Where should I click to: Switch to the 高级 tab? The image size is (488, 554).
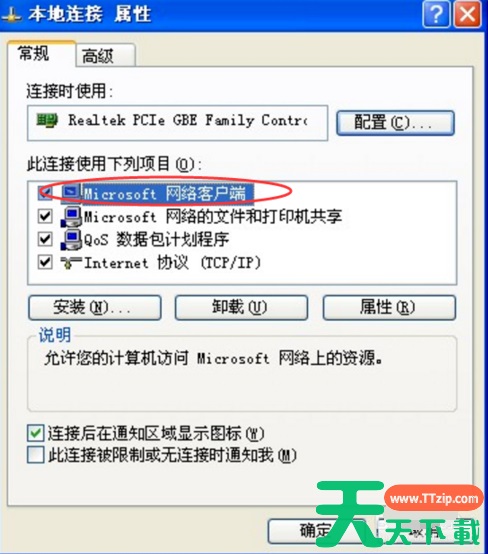[x=105, y=55]
